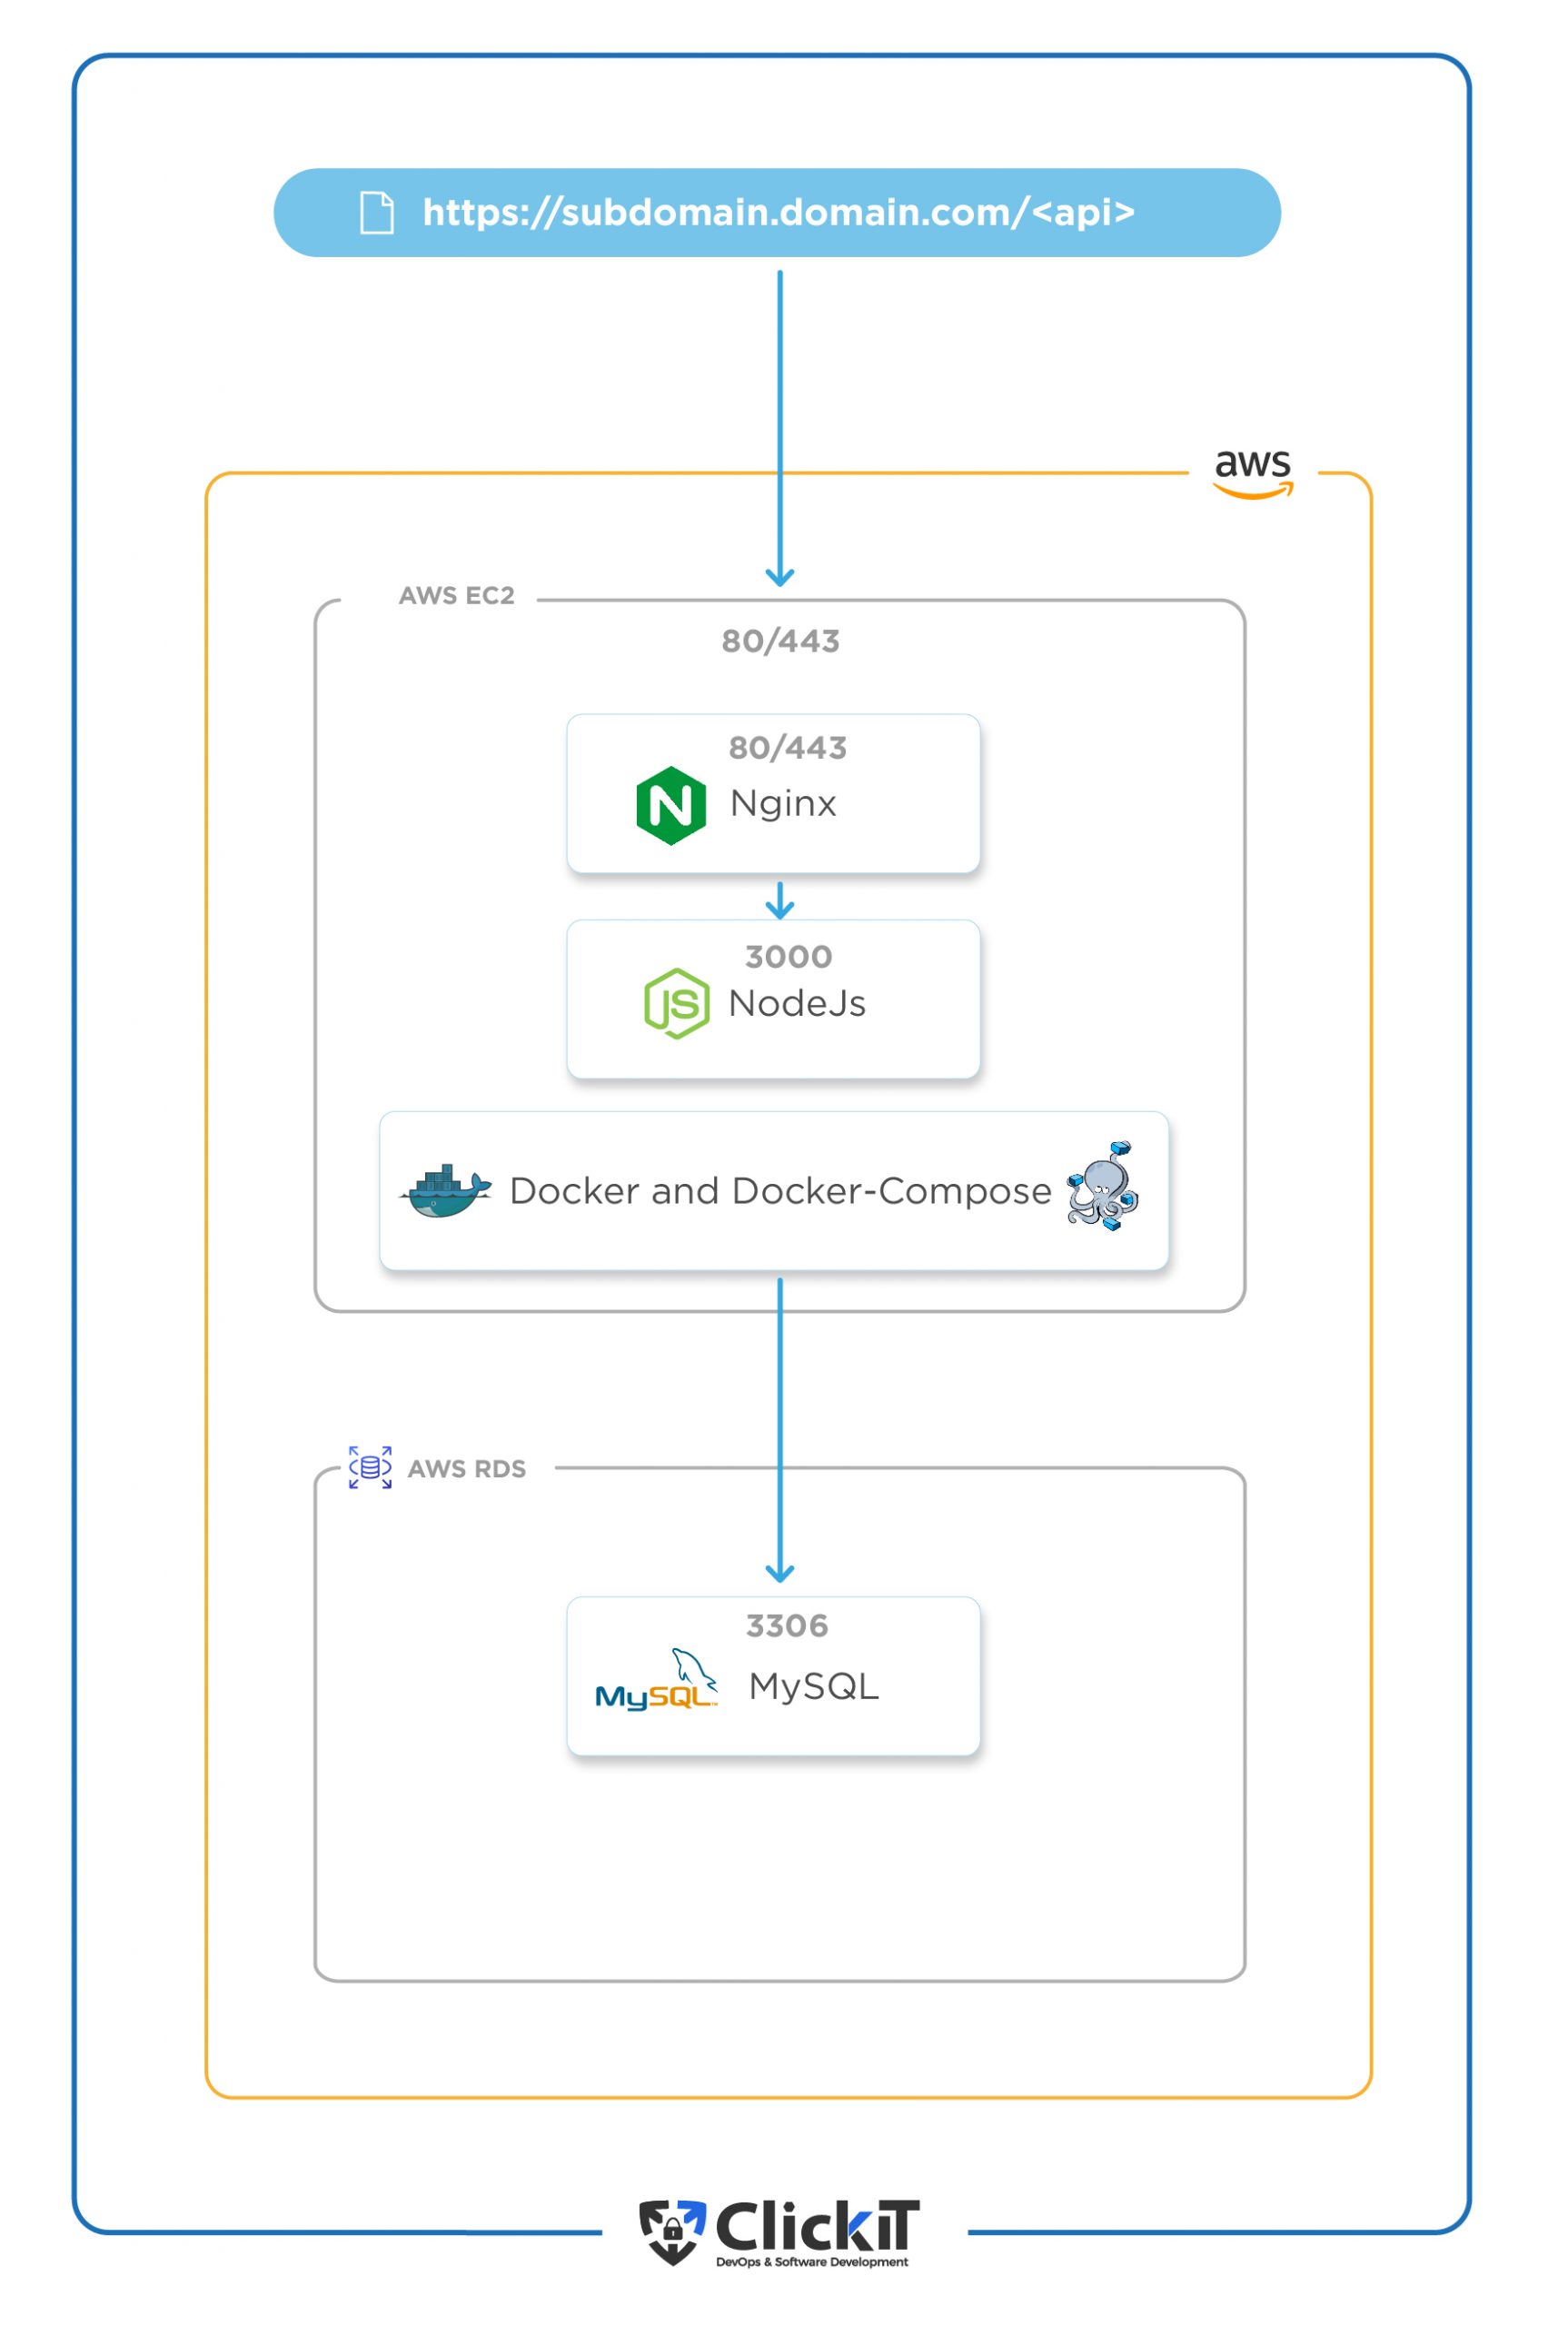Click the 'MySQL' text label
Image resolution: width=1568 pixels, height=2326 pixels.
click(x=814, y=1686)
